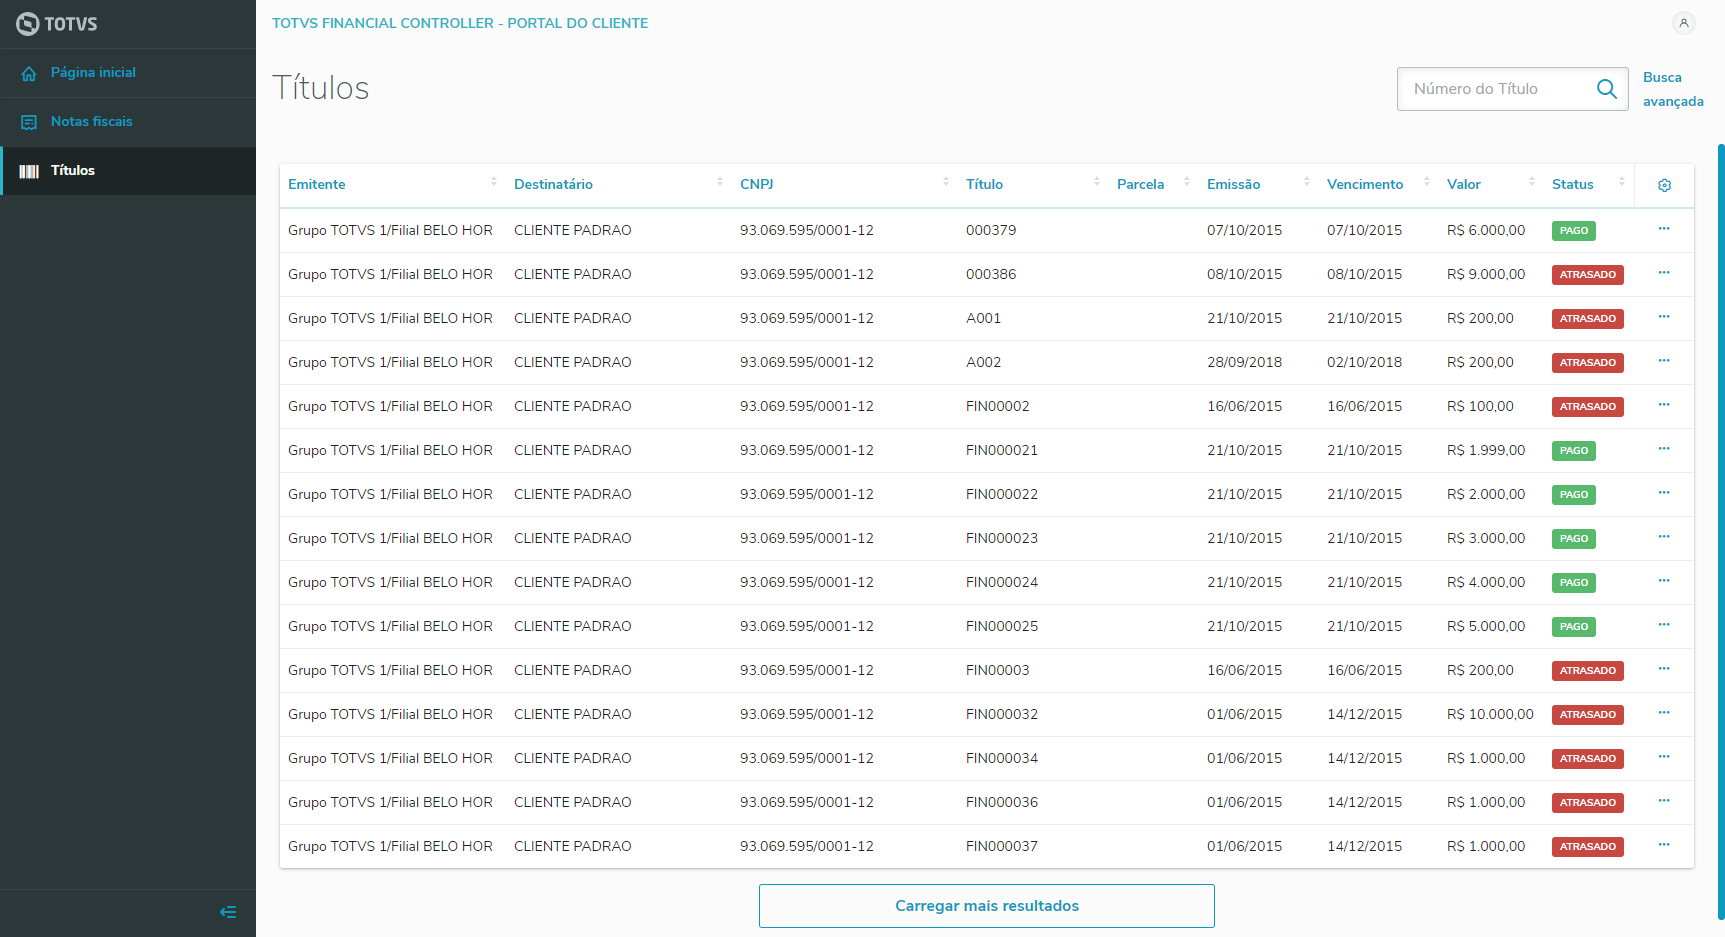Open actions menu for title FIN000023
Screen dimensions: 1725x937
point(1664,537)
